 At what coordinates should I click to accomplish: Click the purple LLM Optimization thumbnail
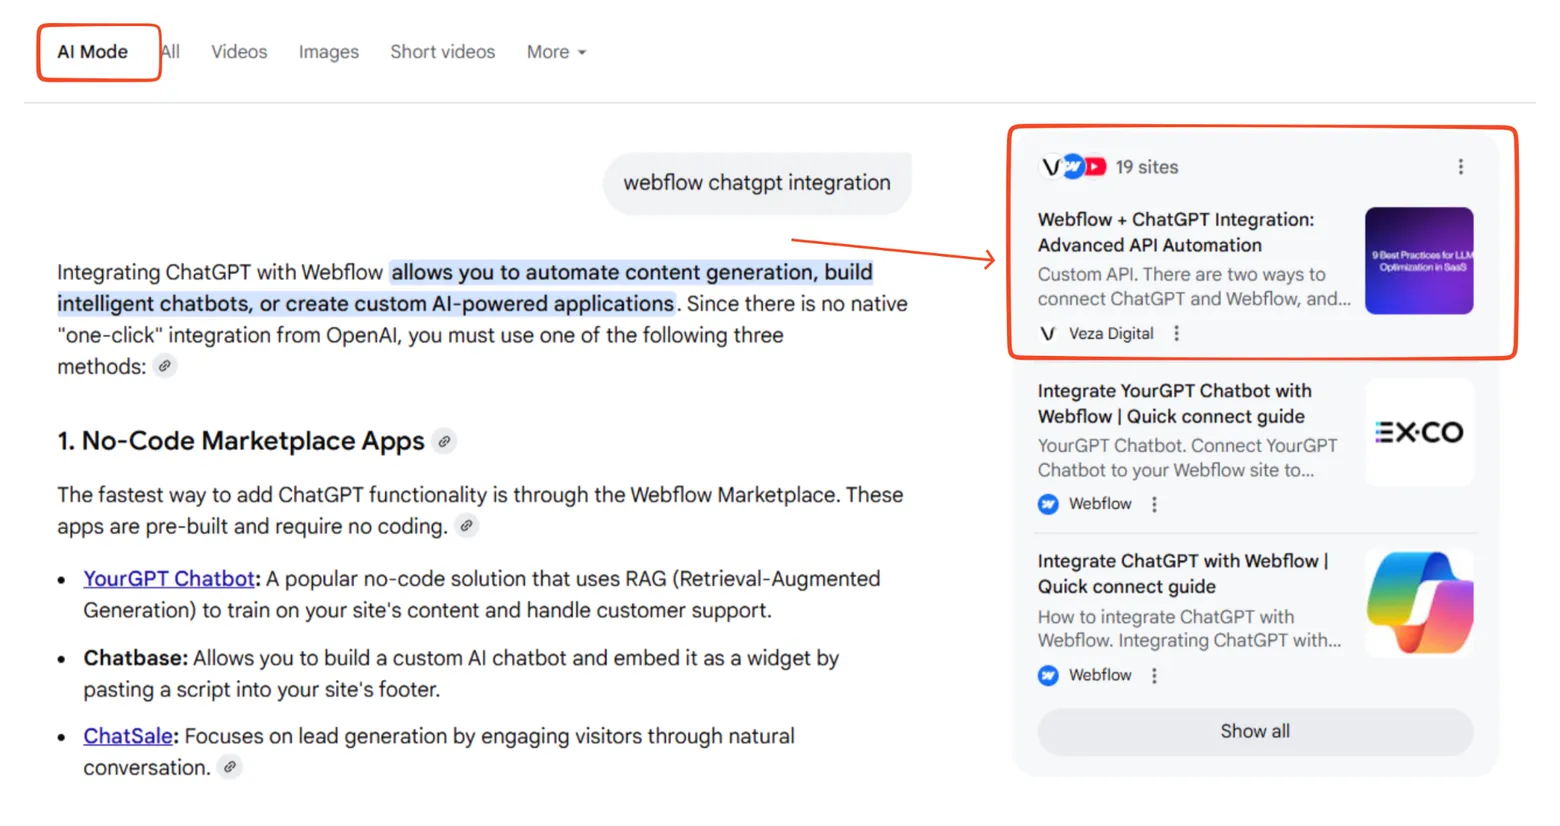tap(1419, 261)
